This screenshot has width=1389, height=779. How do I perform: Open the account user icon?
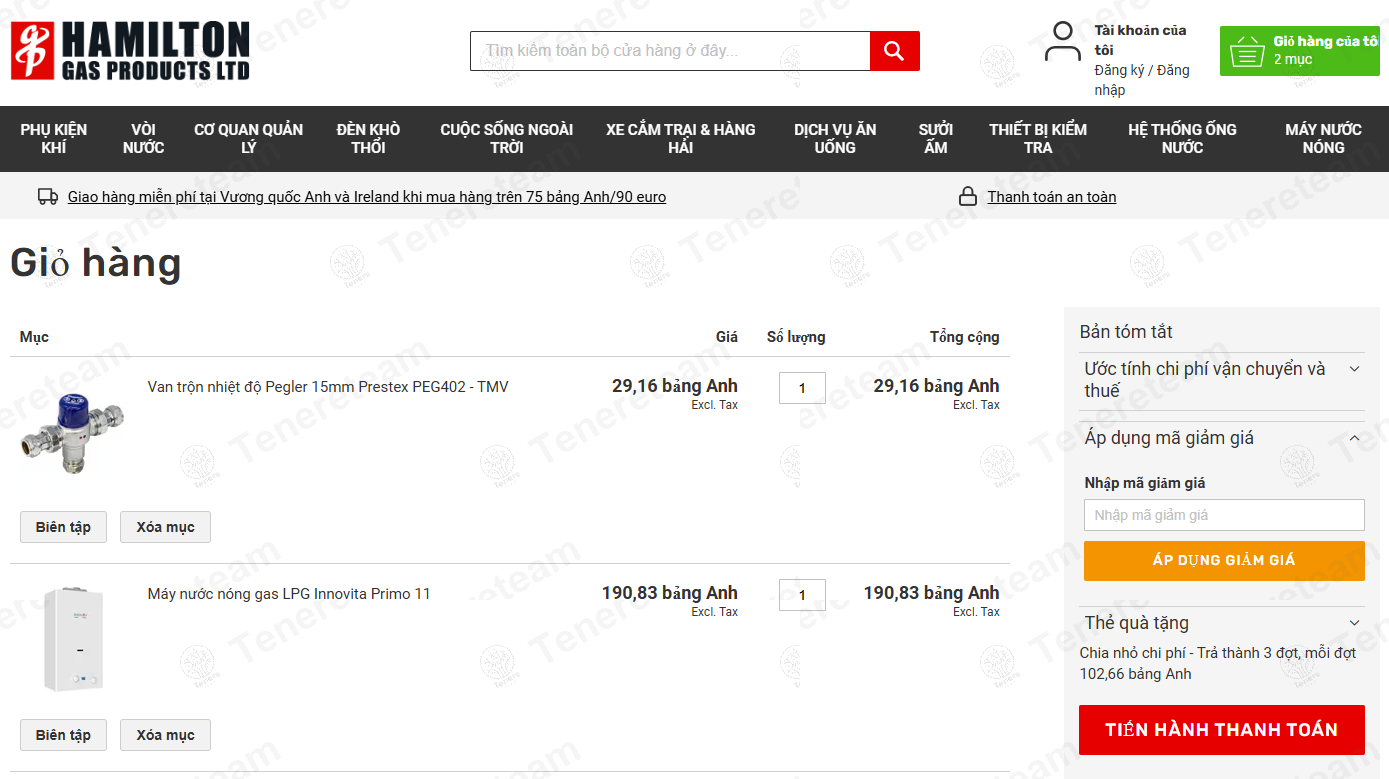(x=1062, y=42)
